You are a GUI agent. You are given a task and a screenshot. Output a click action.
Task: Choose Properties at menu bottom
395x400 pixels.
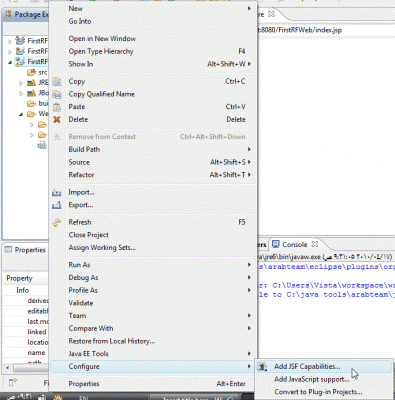tap(153, 384)
